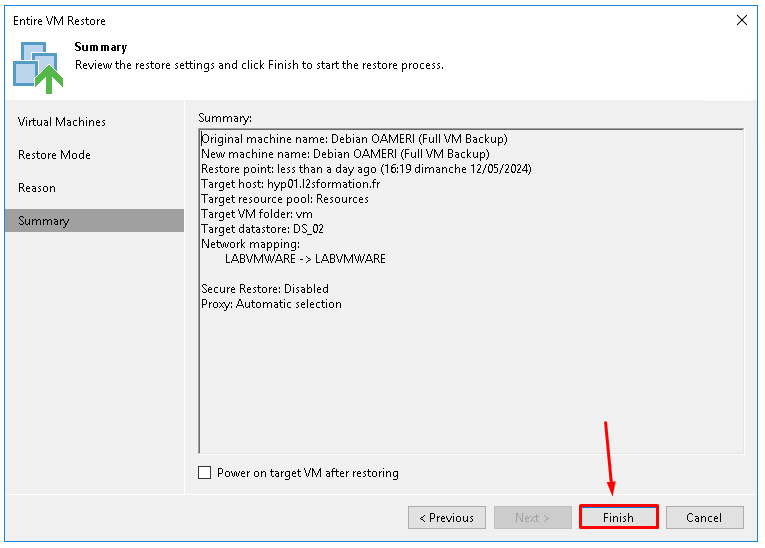Click the 'Network mapping:' line
The height and width of the screenshot is (548, 765).
251,244
